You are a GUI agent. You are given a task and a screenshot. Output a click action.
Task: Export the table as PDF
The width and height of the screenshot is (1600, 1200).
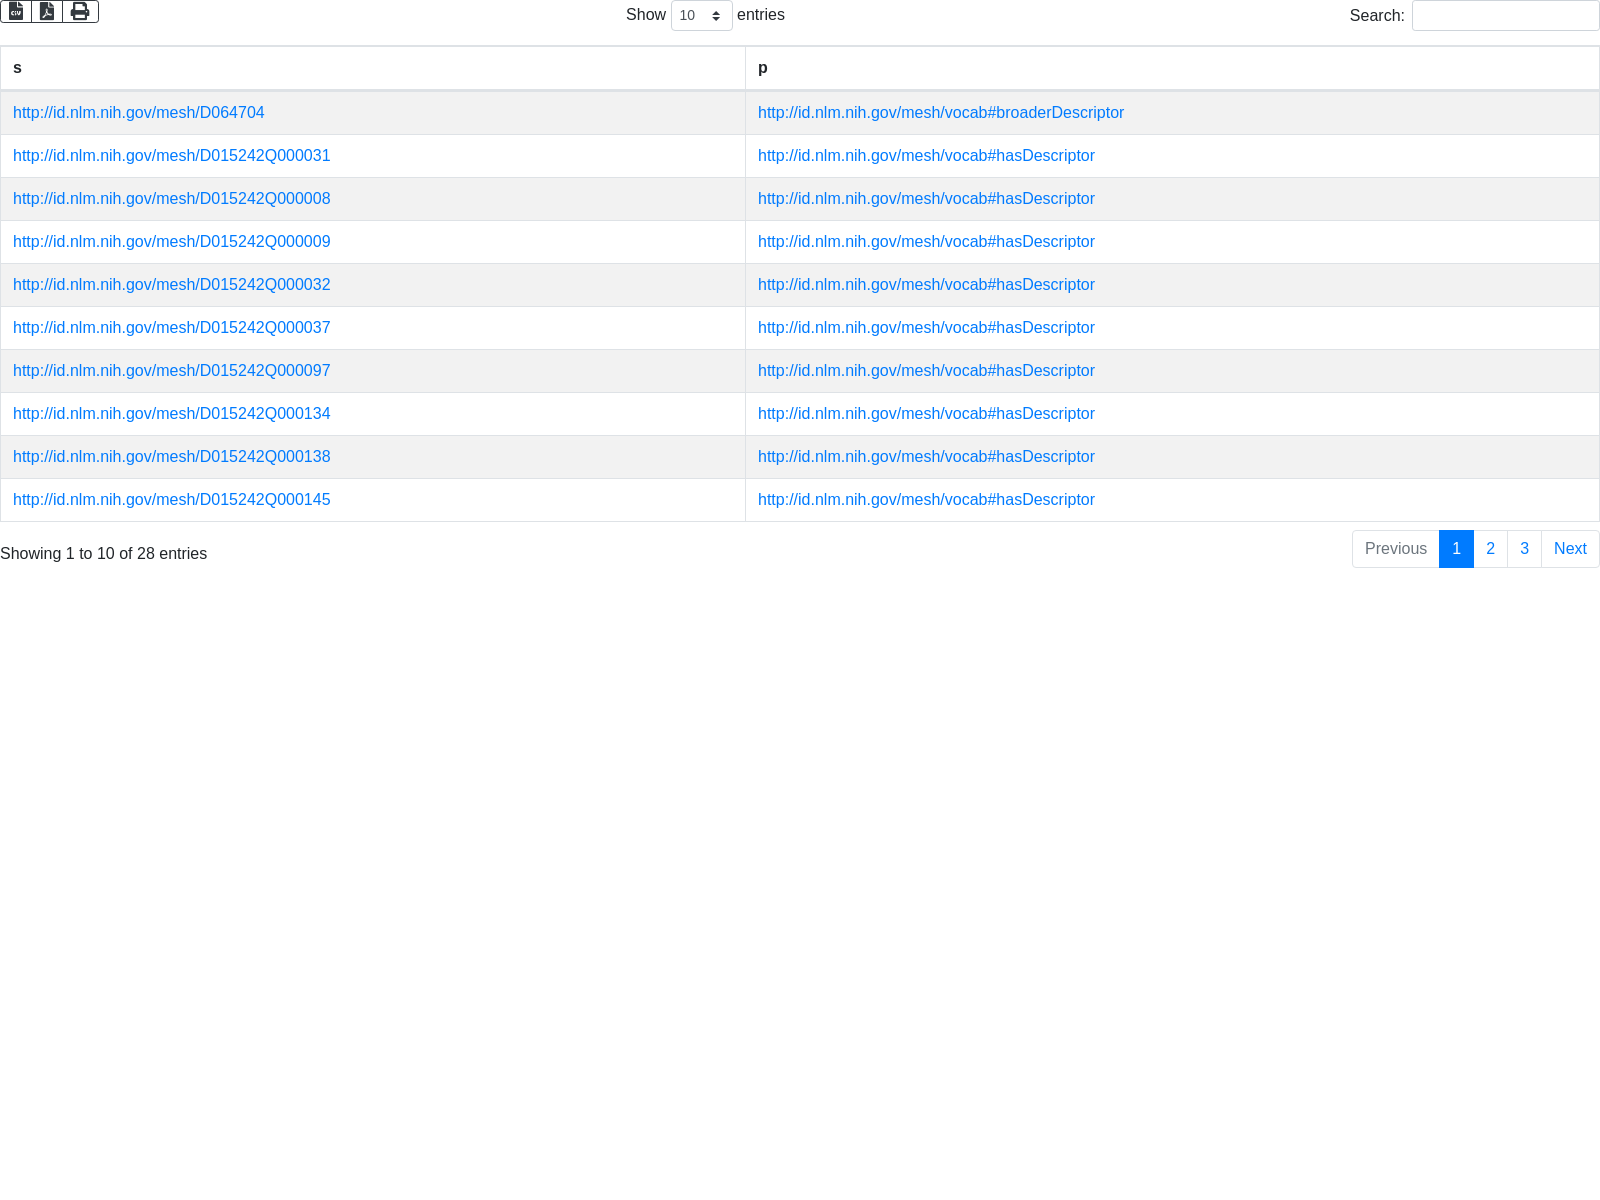coord(47,11)
